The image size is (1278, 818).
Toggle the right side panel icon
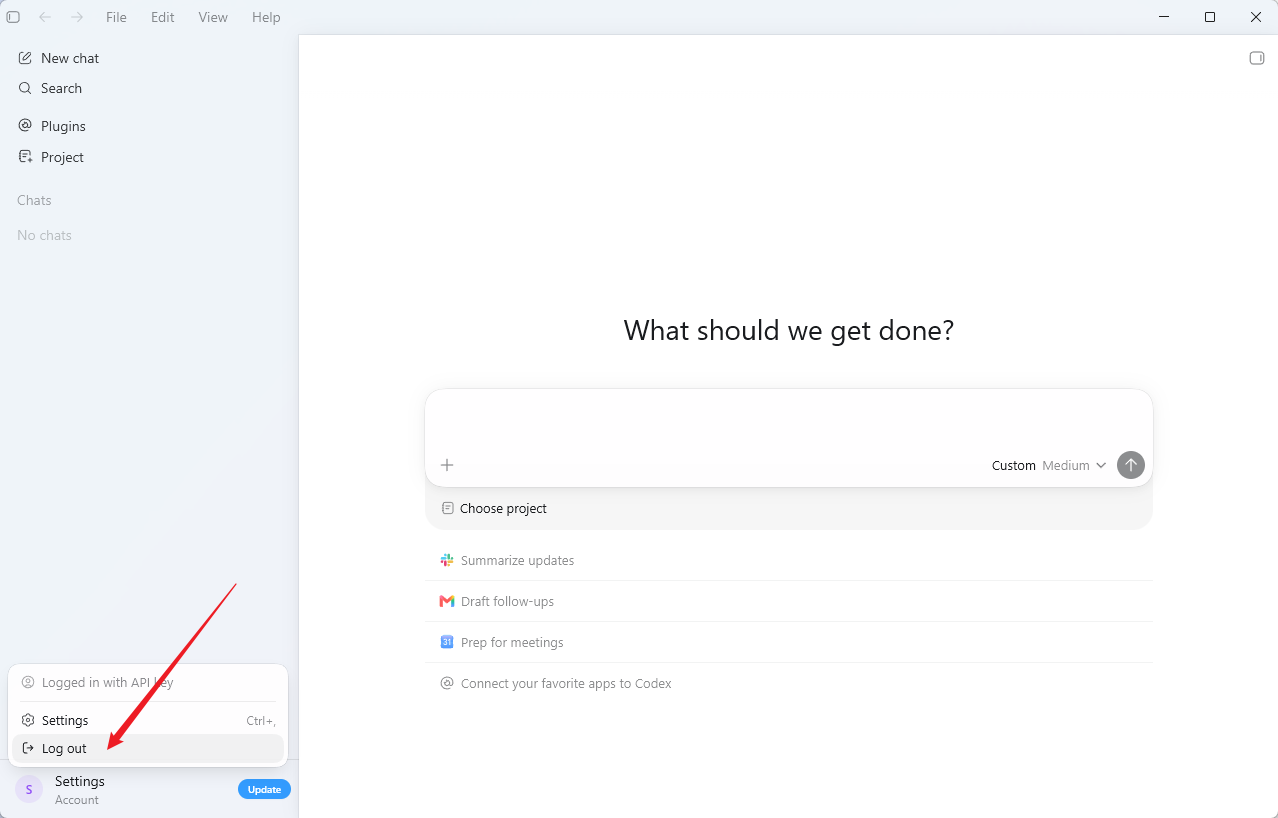(x=1257, y=58)
